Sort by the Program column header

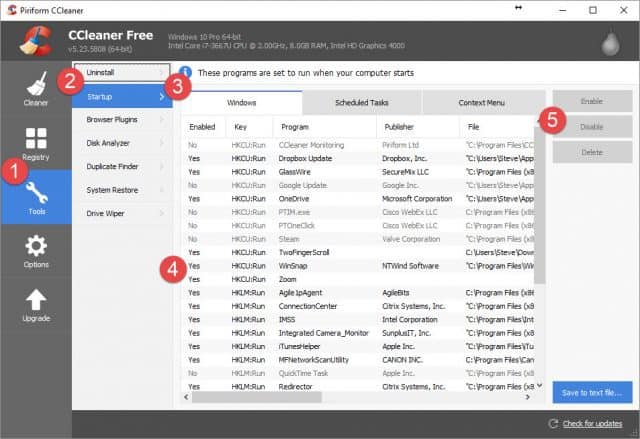click(324, 127)
